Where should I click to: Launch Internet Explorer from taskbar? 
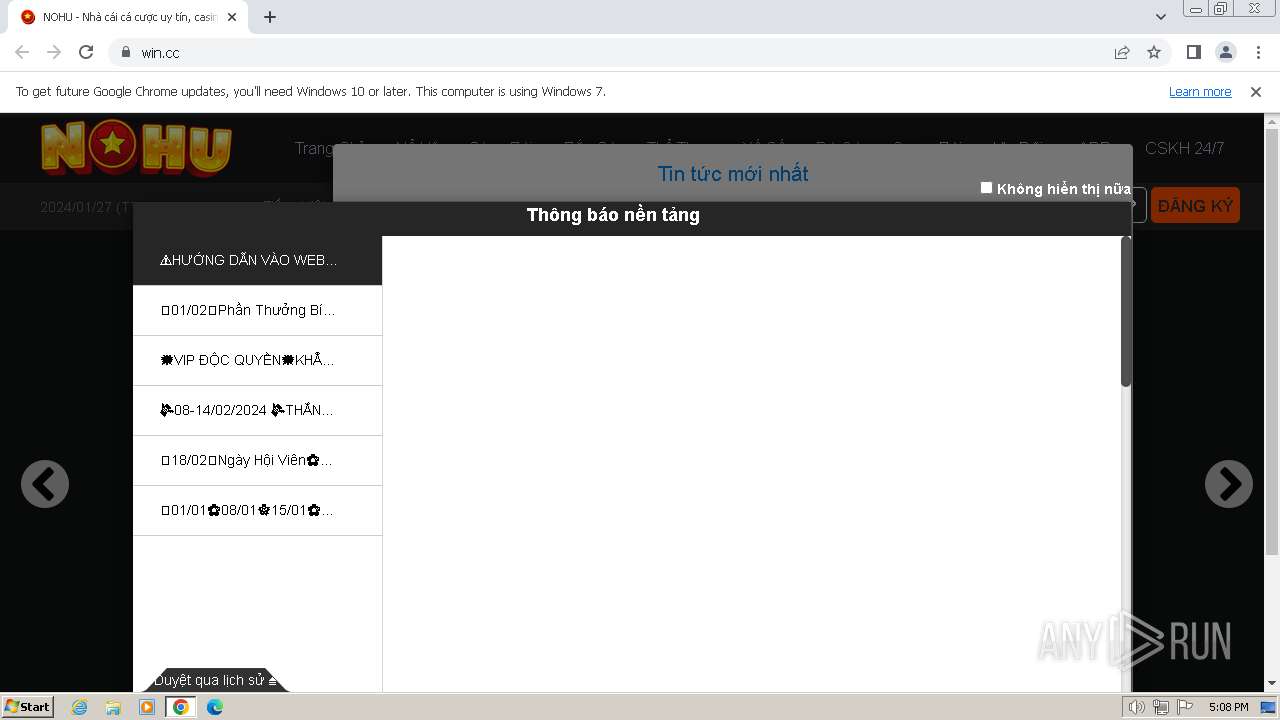coord(80,707)
